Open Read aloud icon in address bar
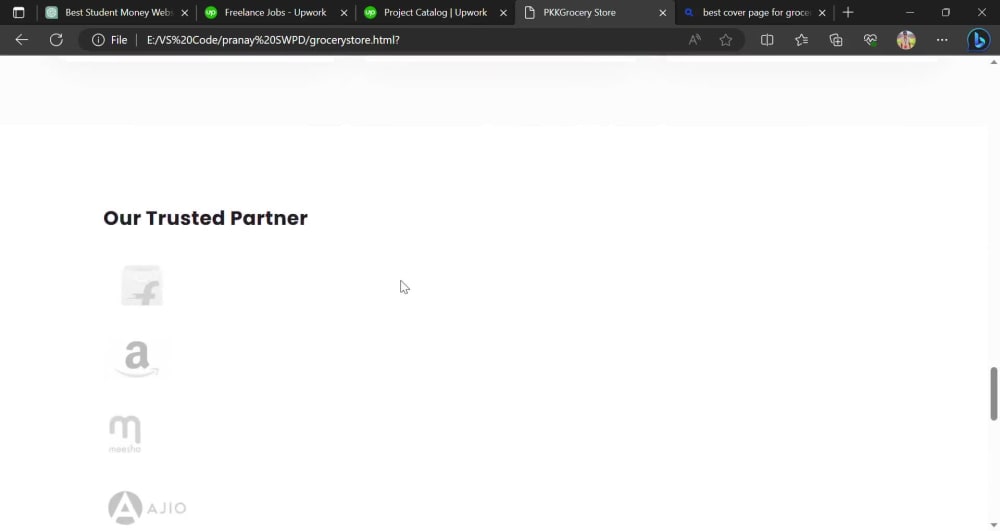Screen dimensions: 1000x531 pyautogui.click(x=695, y=40)
